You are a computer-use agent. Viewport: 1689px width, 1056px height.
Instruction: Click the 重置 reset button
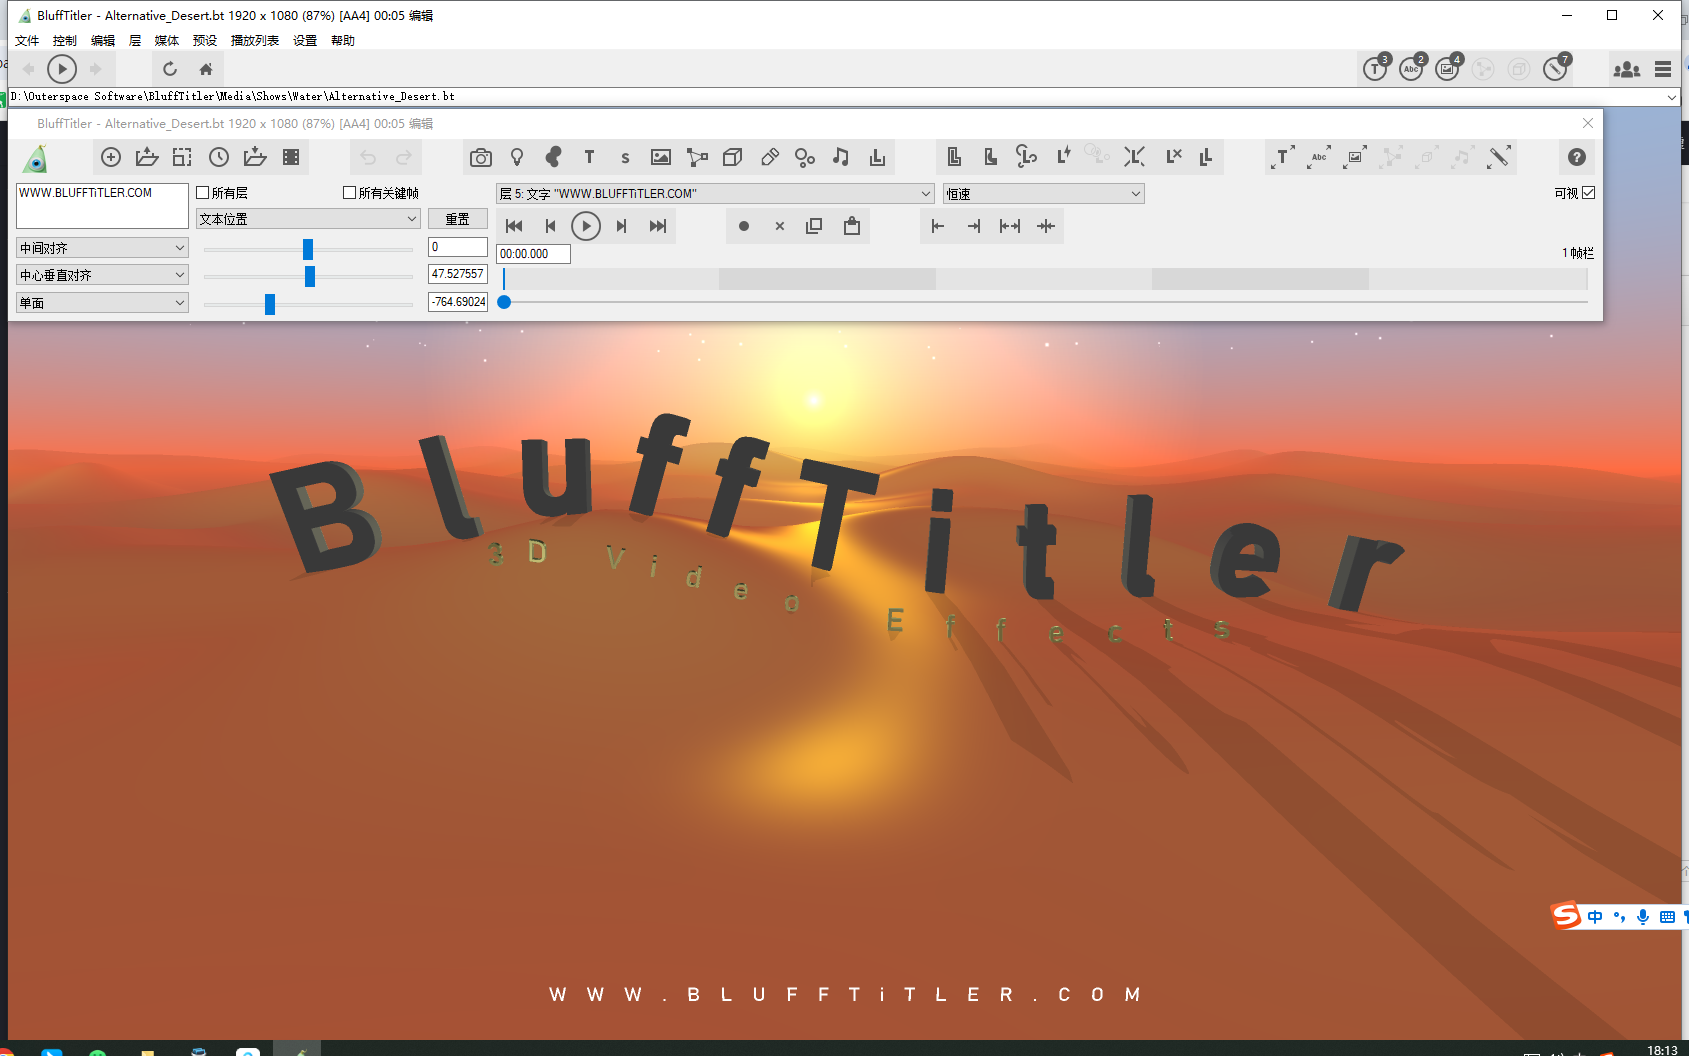pos(458,218)
